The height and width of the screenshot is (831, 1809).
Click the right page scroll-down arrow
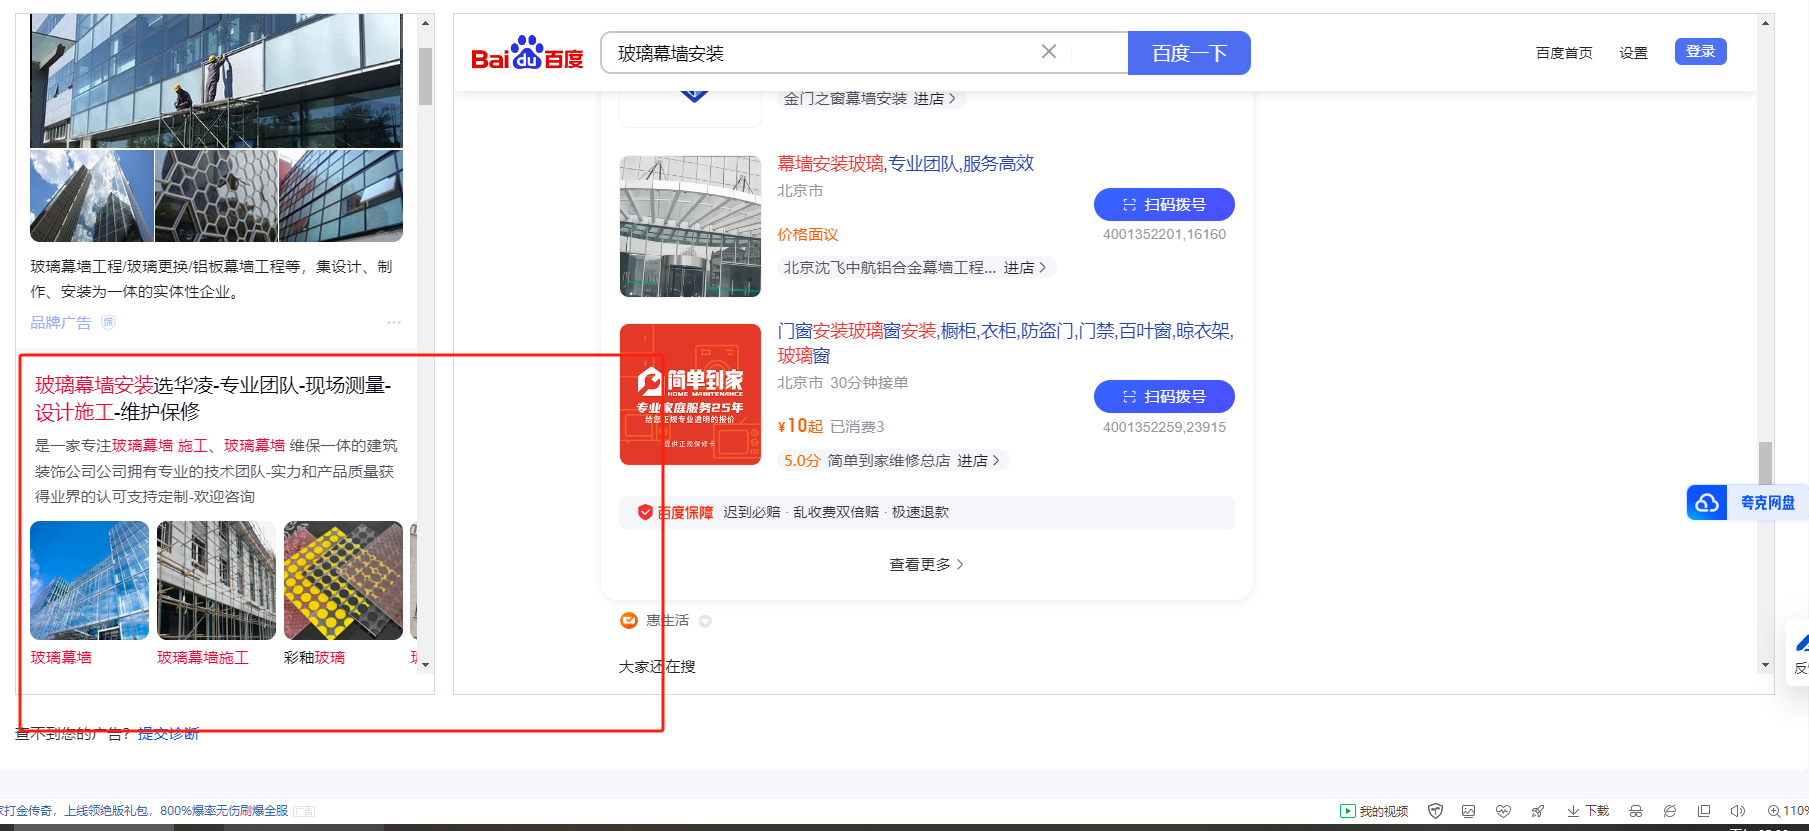click(x=1765, y=665)
